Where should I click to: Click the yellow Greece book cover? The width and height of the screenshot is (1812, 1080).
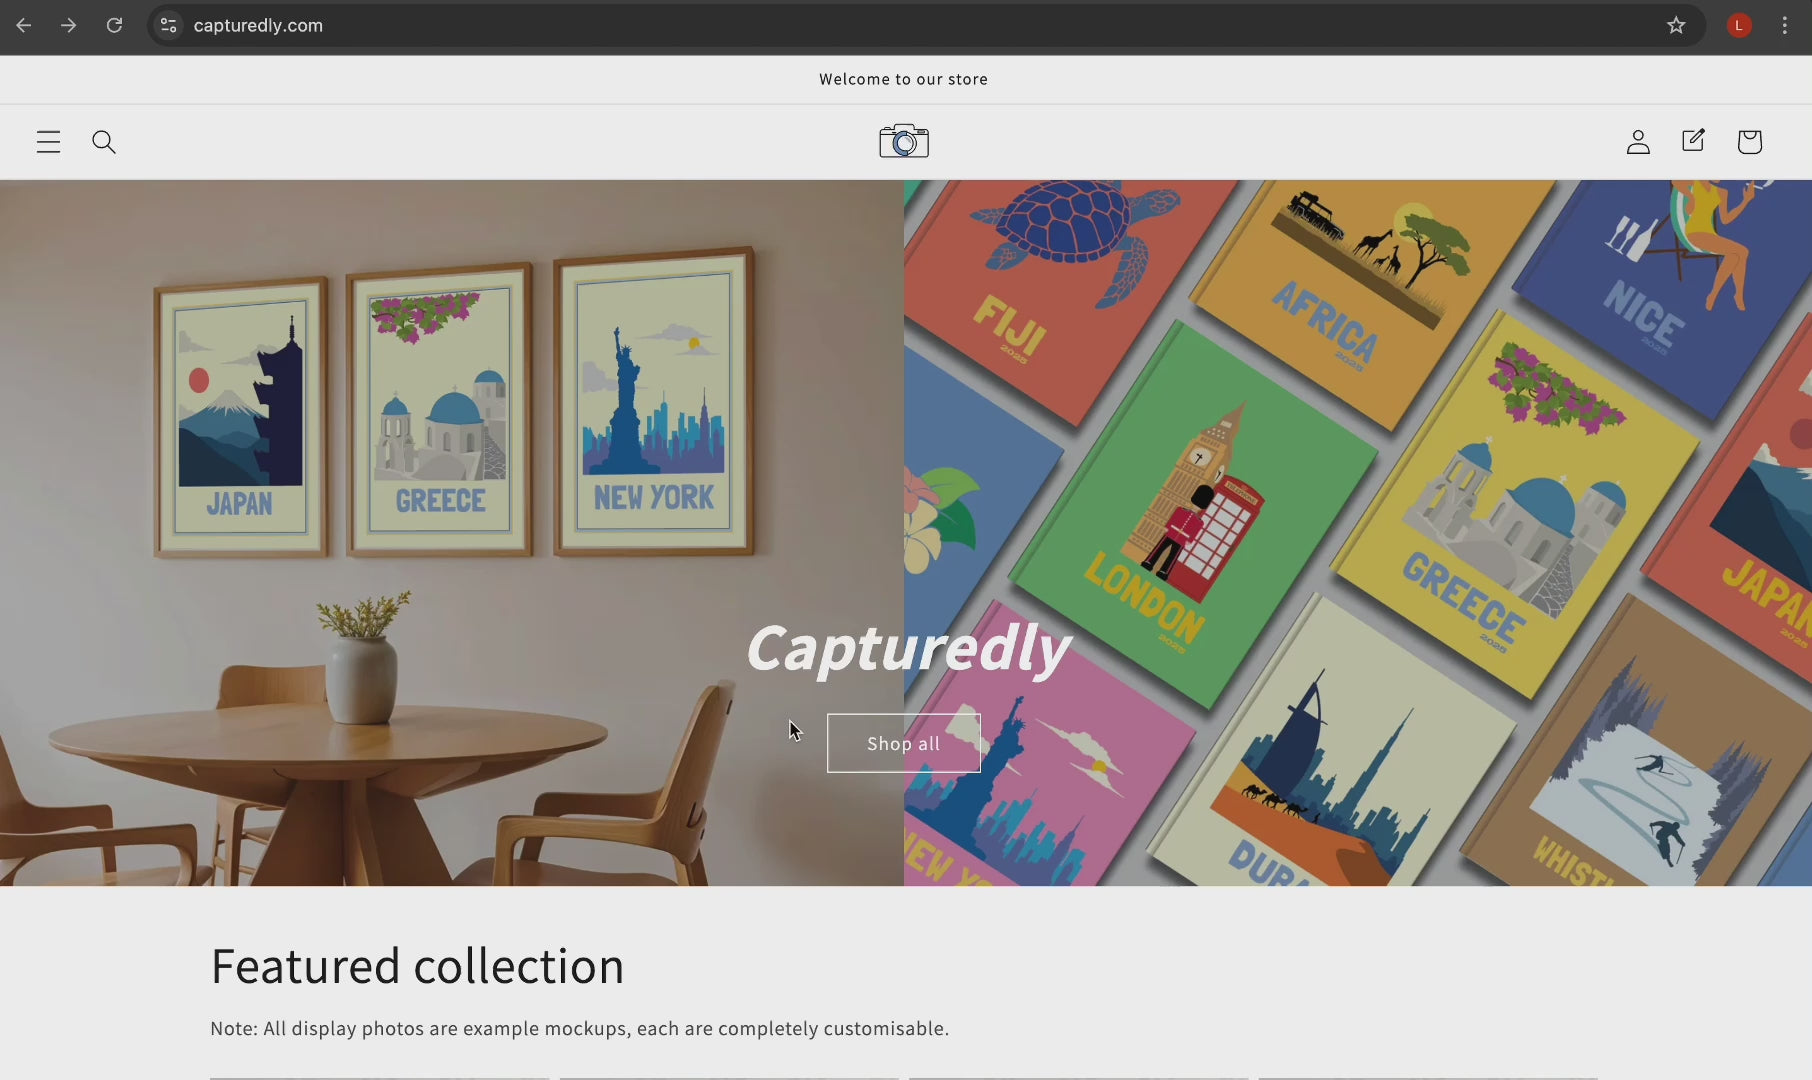[x=1515, y=505]
